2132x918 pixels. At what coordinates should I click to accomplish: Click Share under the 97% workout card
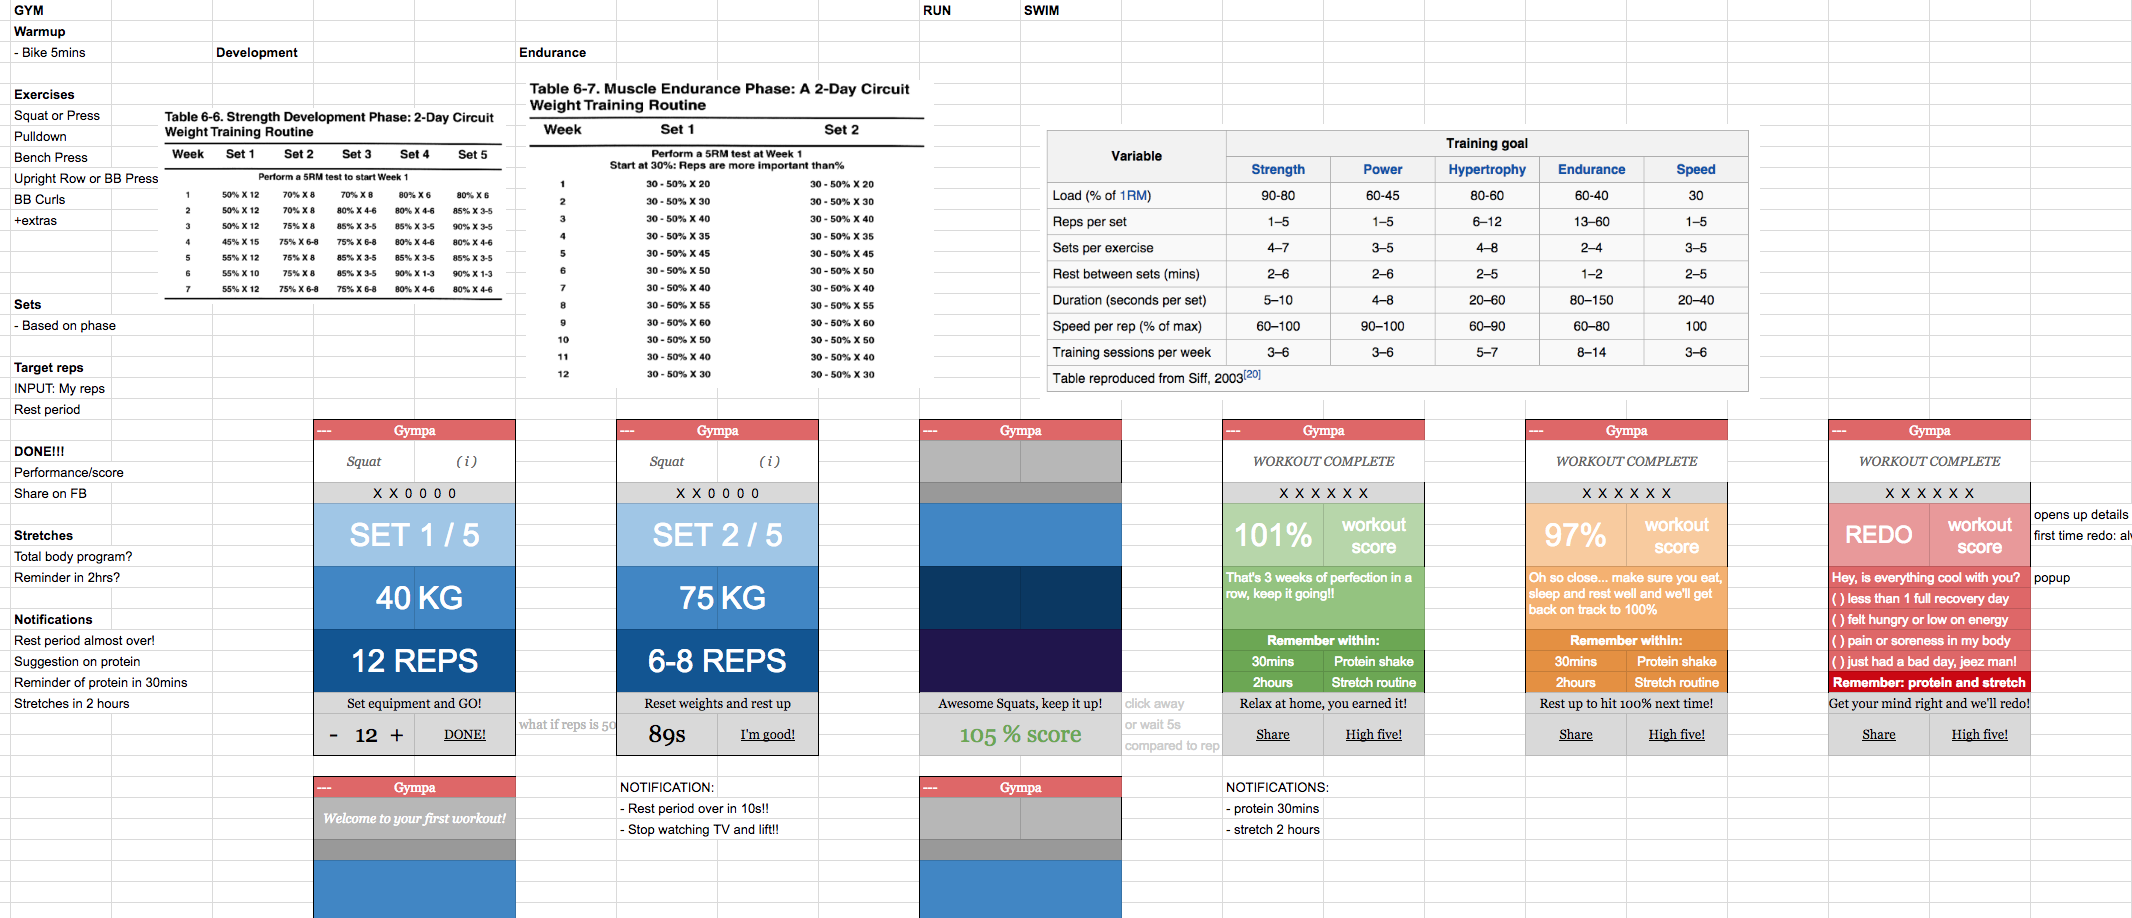pos(1576,734)
